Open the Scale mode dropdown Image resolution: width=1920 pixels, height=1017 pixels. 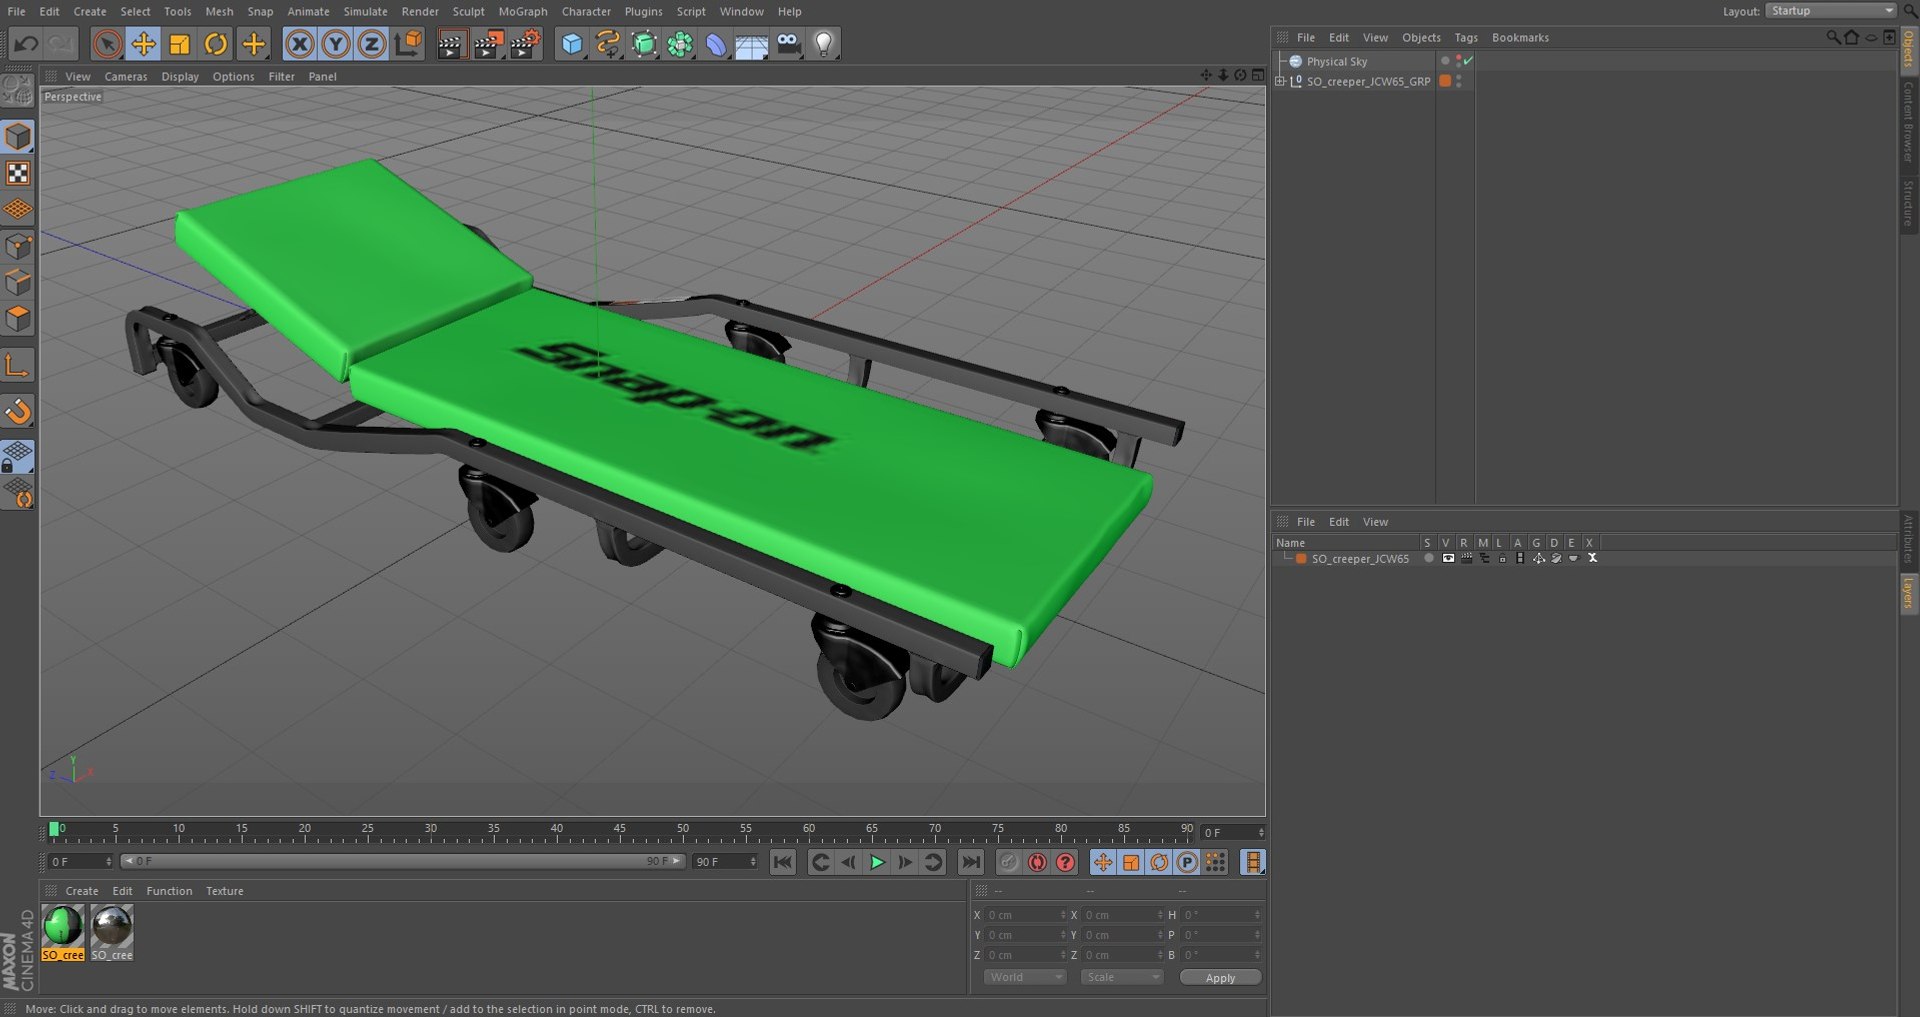(x=1121, y=977)
